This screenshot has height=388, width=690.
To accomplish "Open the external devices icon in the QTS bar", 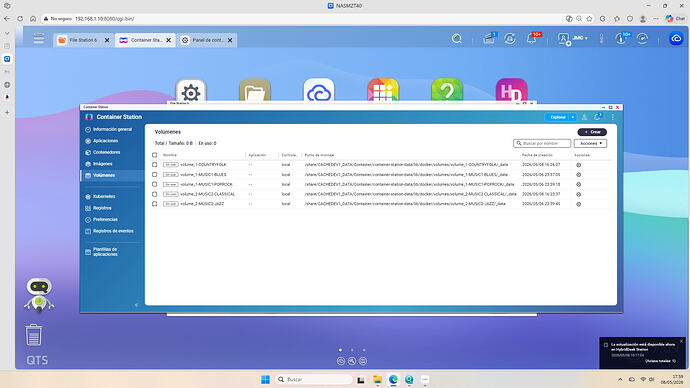I will [510, 39].
